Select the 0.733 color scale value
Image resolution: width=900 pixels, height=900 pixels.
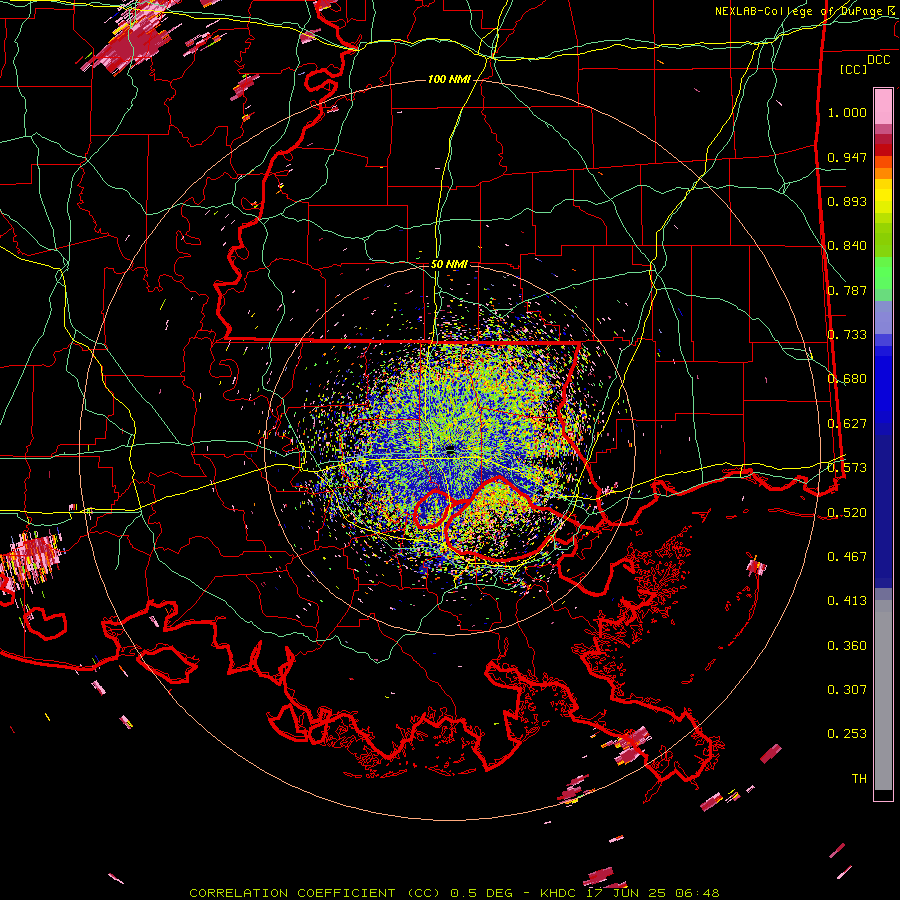pos(847,335)
